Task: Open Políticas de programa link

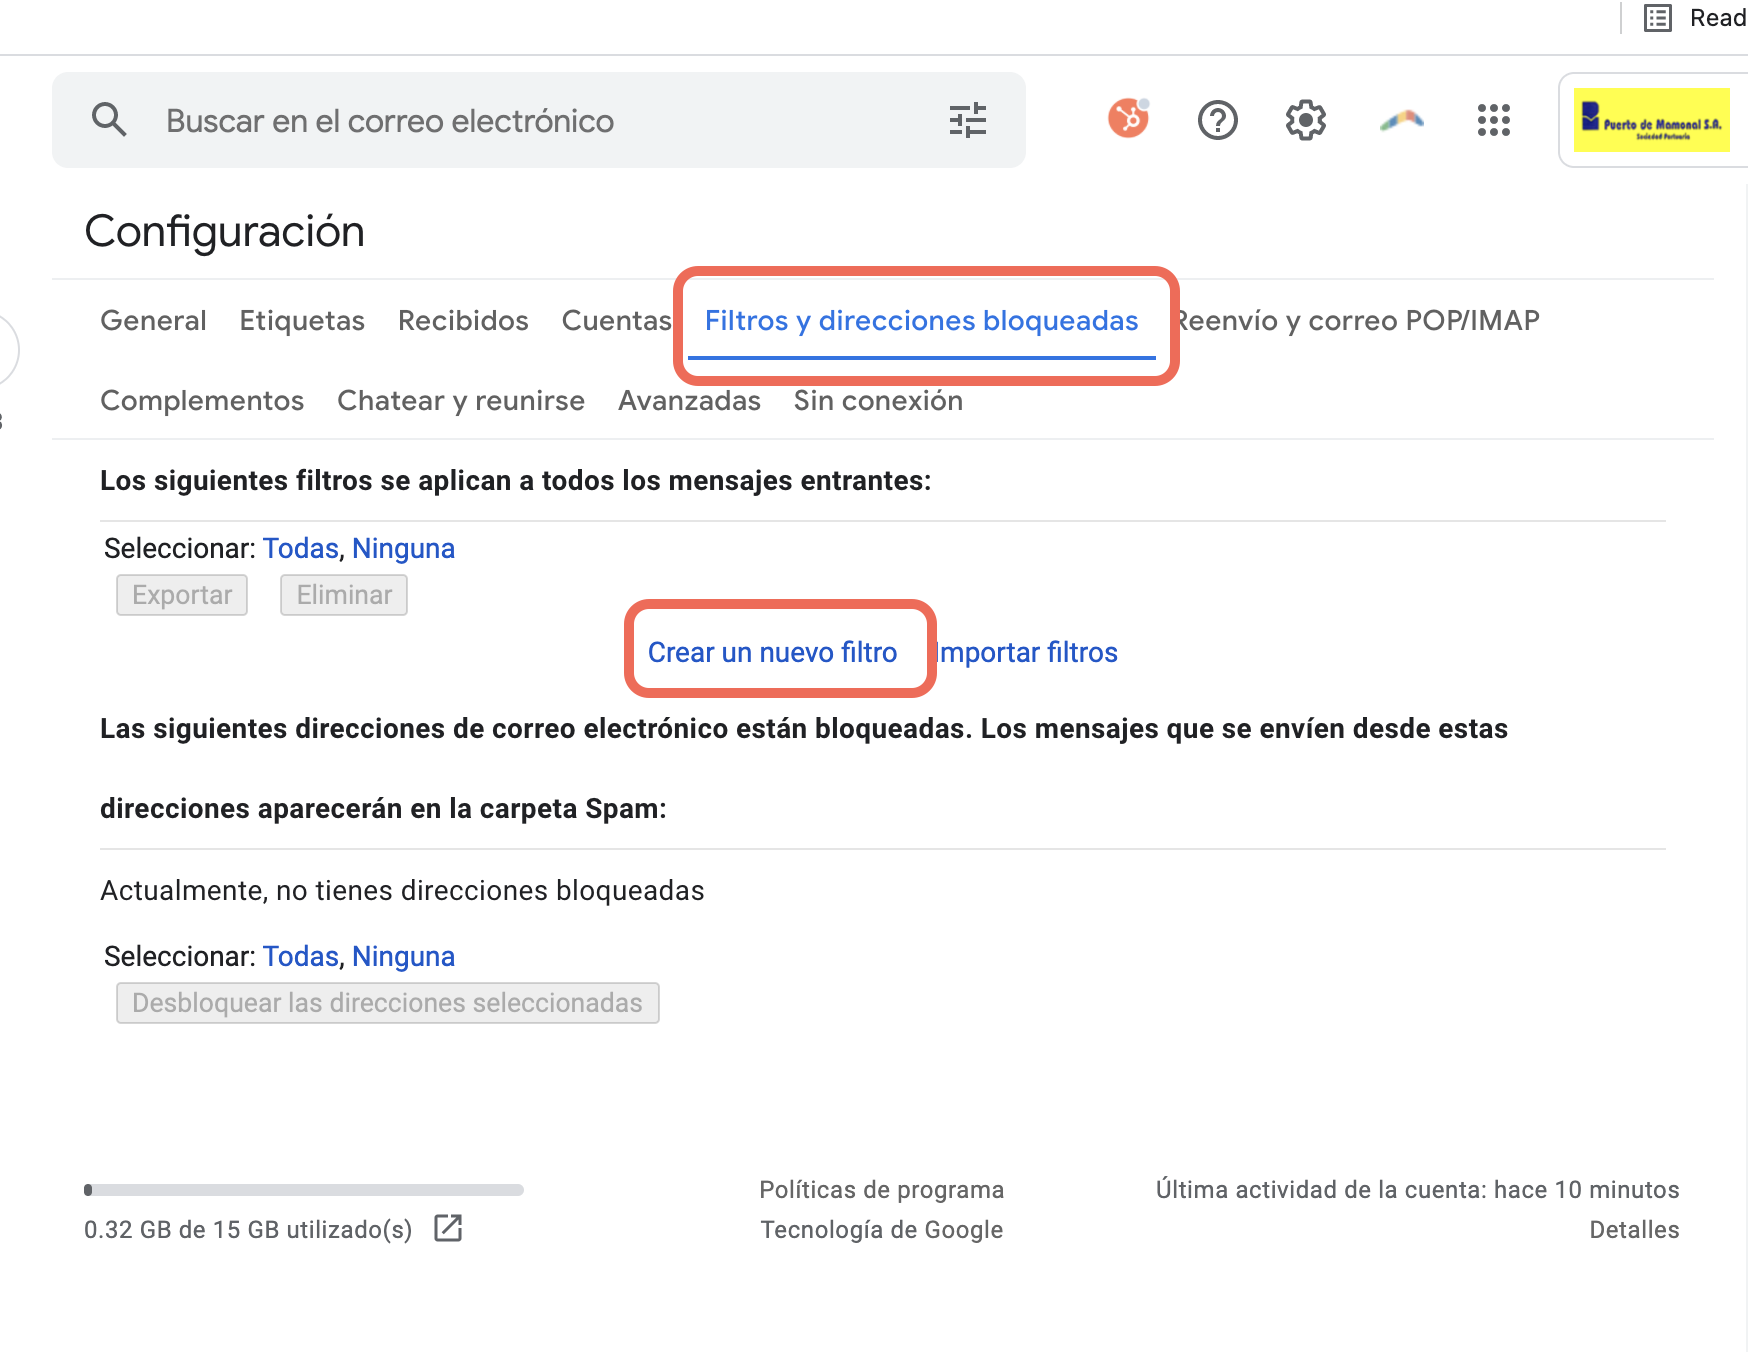Action: (x=881, y=1189)
